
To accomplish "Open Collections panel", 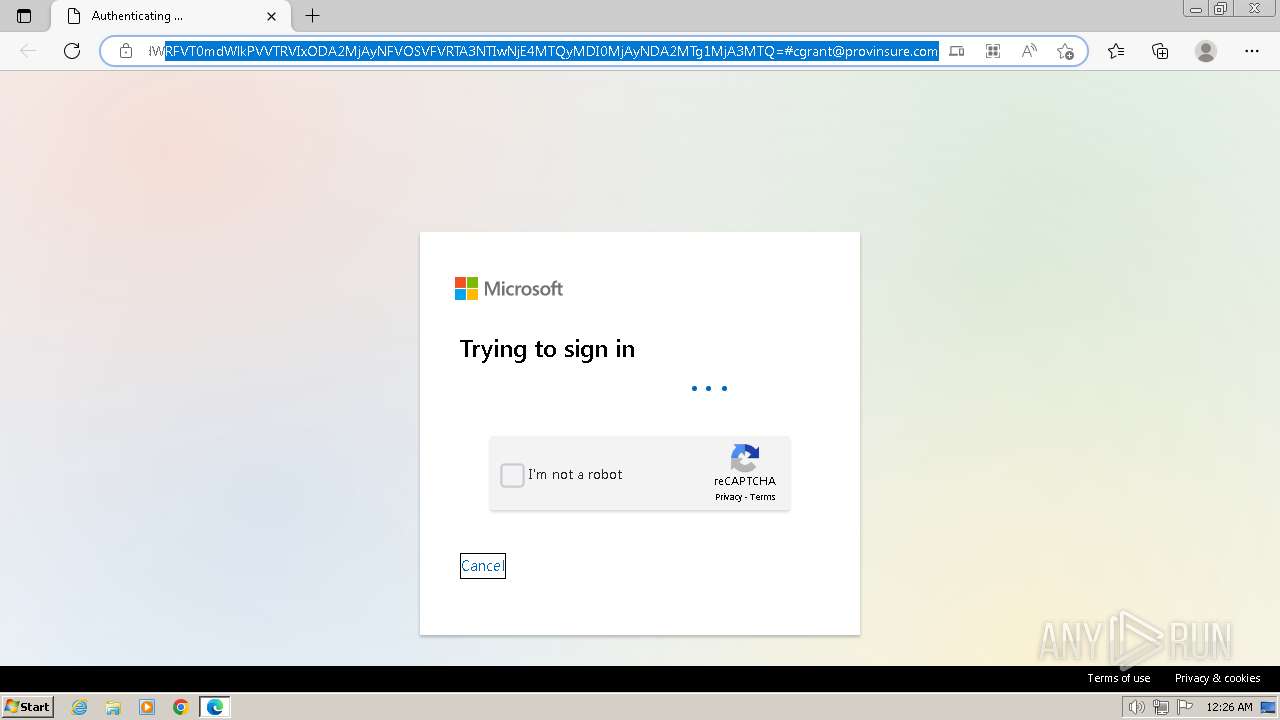I will coord(1160,51).
